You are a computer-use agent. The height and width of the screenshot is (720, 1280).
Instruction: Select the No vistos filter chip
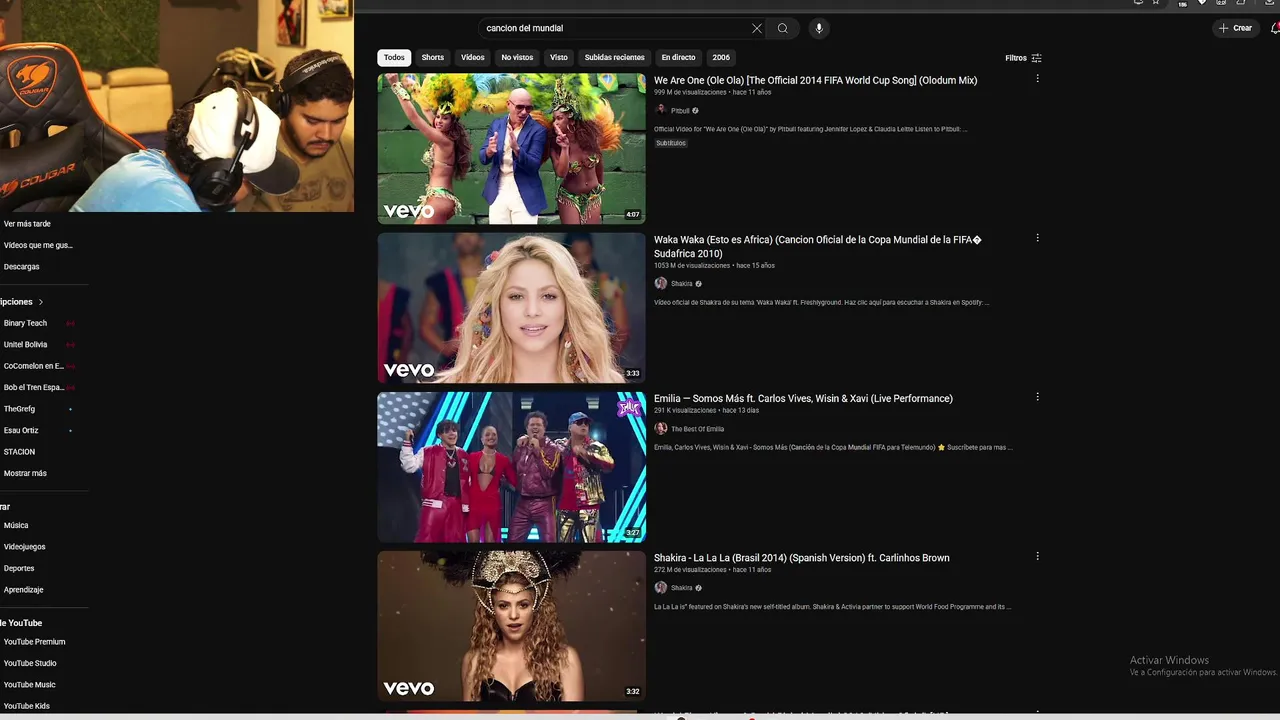[517, 57]
